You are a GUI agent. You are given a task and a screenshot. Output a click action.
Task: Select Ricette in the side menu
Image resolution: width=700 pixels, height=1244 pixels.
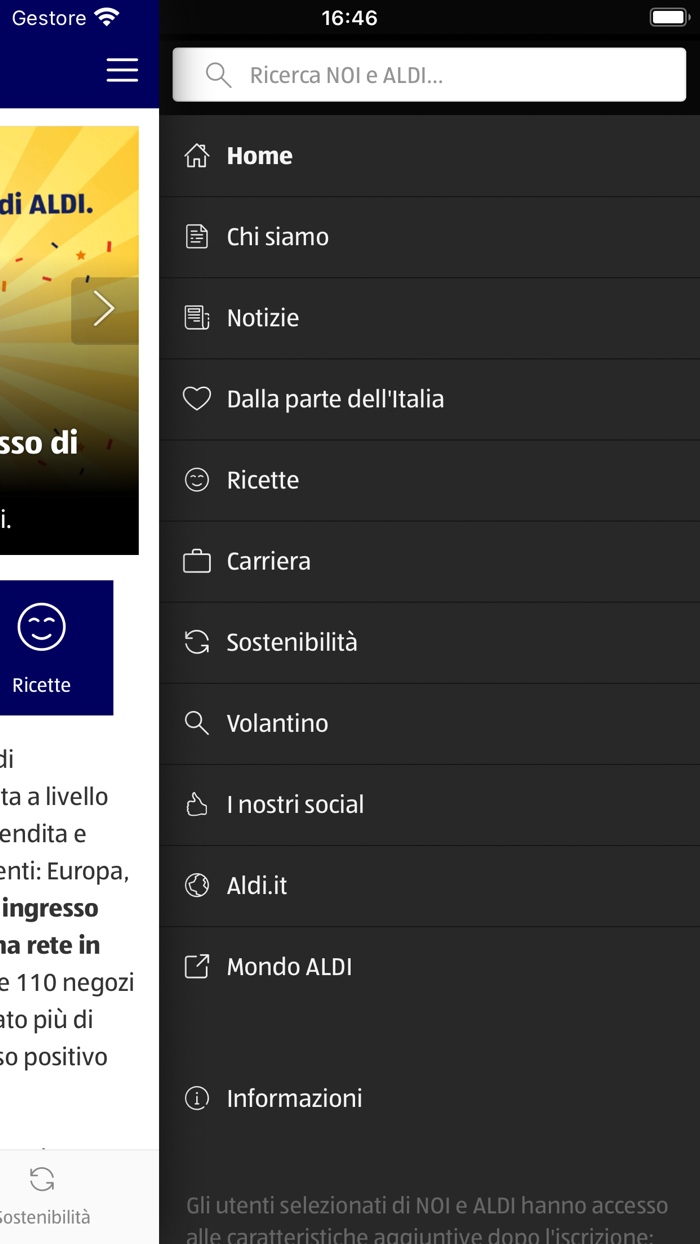(430, 480)
